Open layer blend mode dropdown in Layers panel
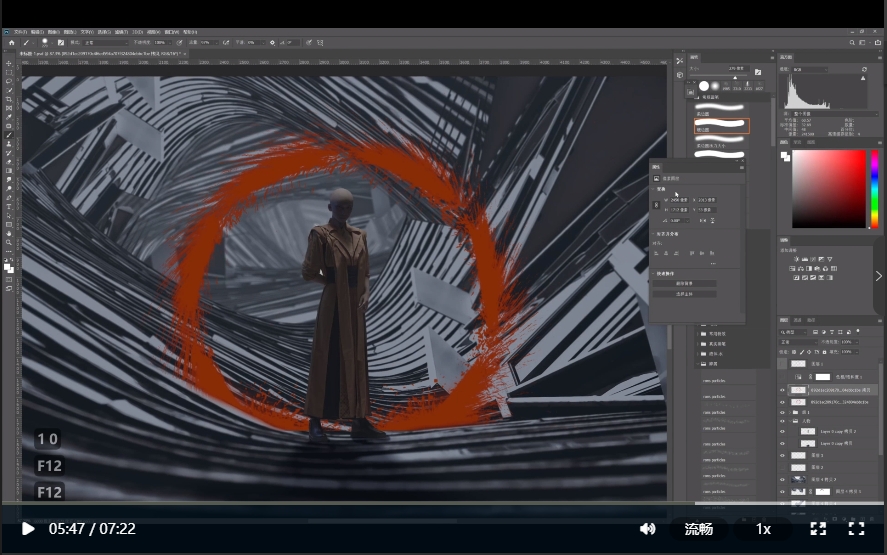 click(798, 342)
